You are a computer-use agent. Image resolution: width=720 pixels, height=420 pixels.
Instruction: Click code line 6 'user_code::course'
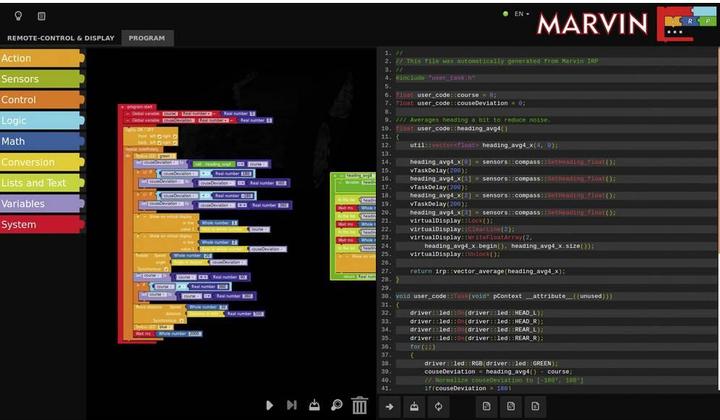[x=446, y=95]
